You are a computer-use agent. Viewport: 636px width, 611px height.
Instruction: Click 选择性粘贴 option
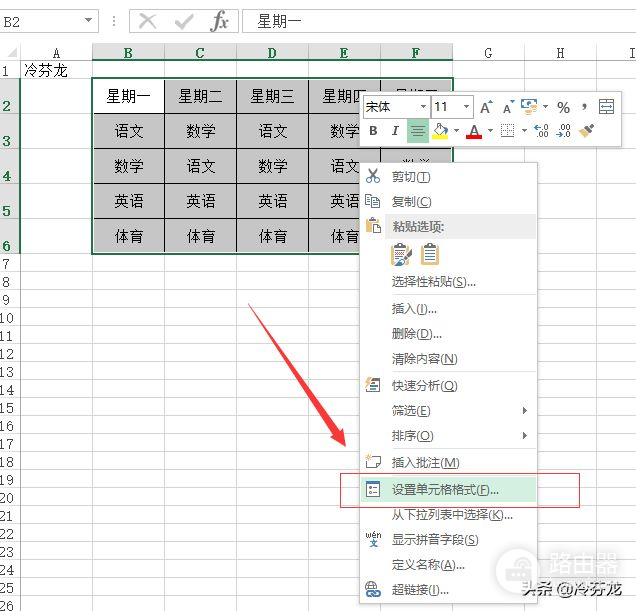433,282
